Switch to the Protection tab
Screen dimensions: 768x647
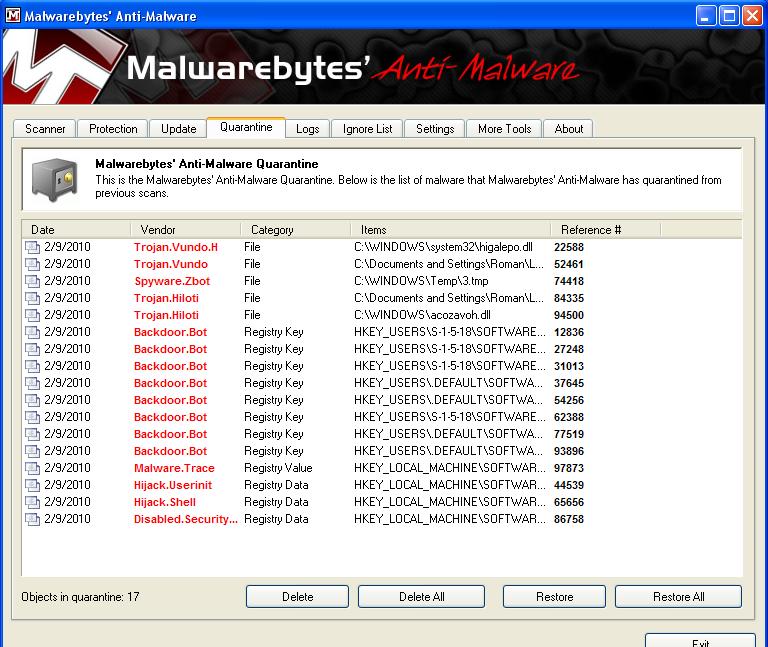[113, 129]
